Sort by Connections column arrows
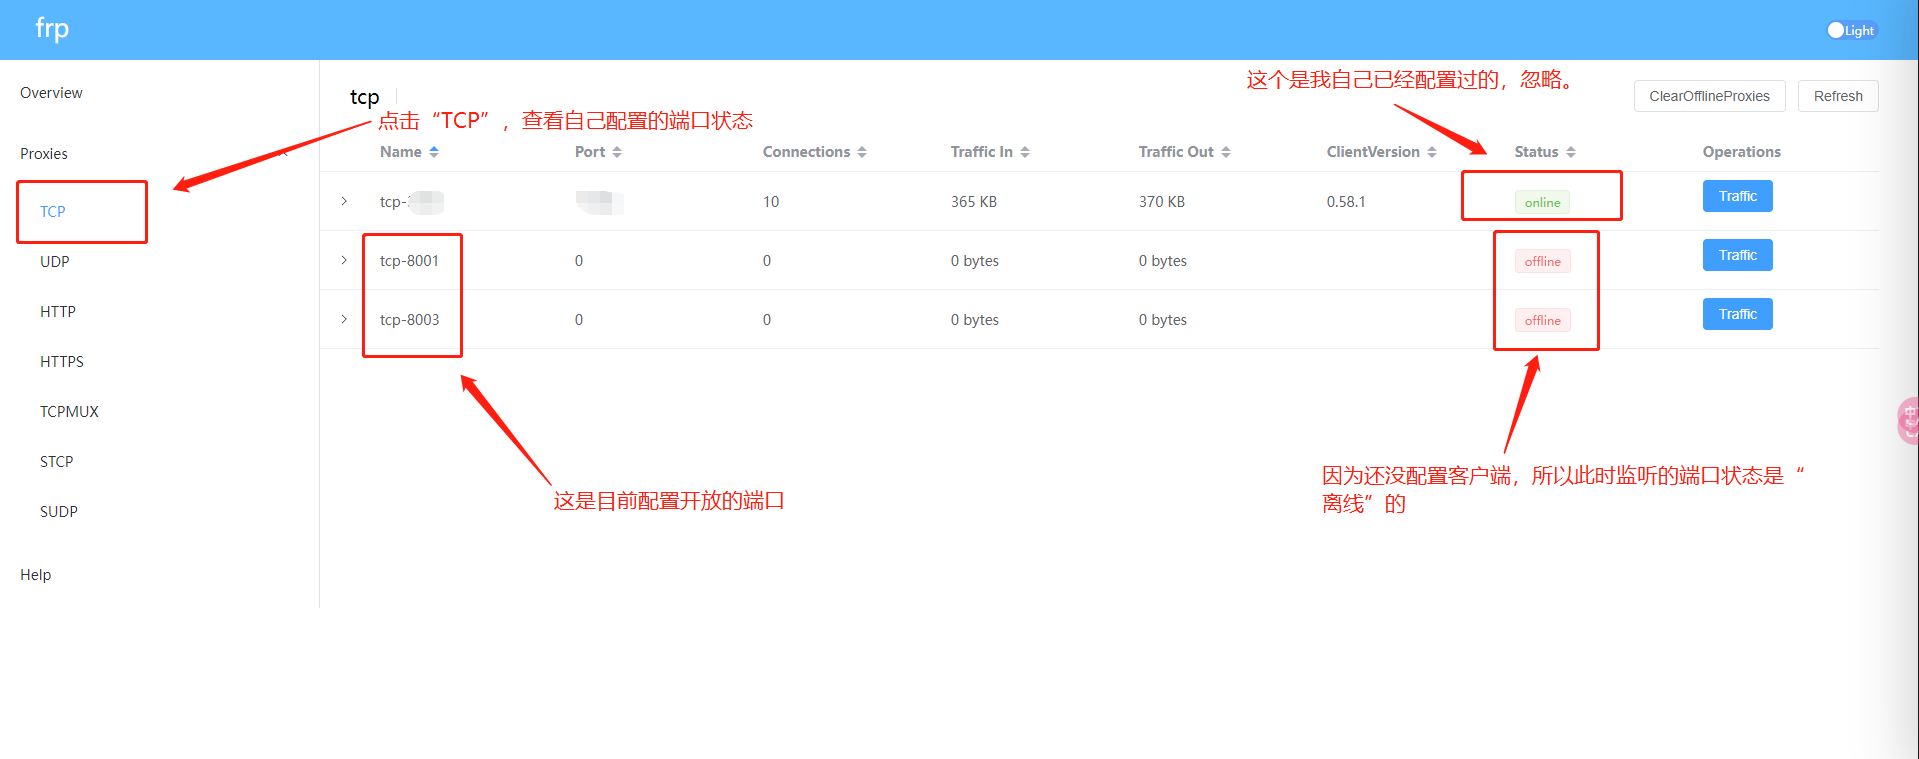 861,152
